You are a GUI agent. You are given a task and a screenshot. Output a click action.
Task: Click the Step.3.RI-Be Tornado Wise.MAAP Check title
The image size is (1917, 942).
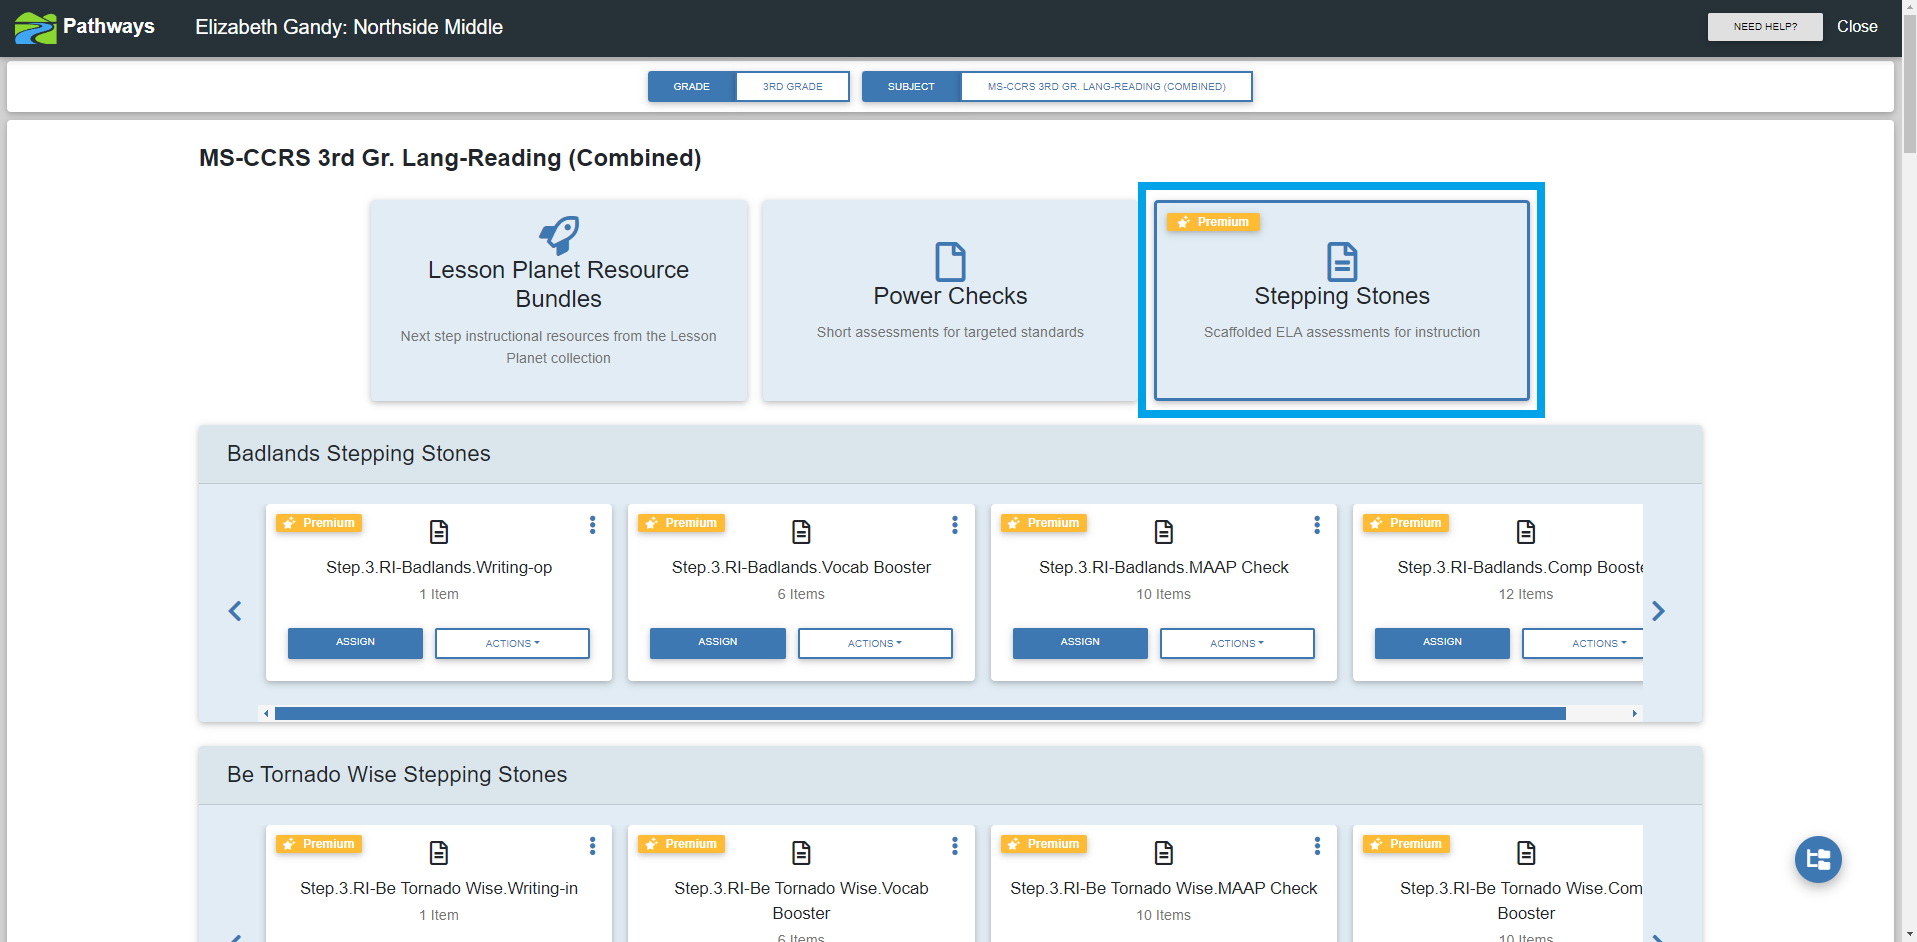(x=1164, y=889)
